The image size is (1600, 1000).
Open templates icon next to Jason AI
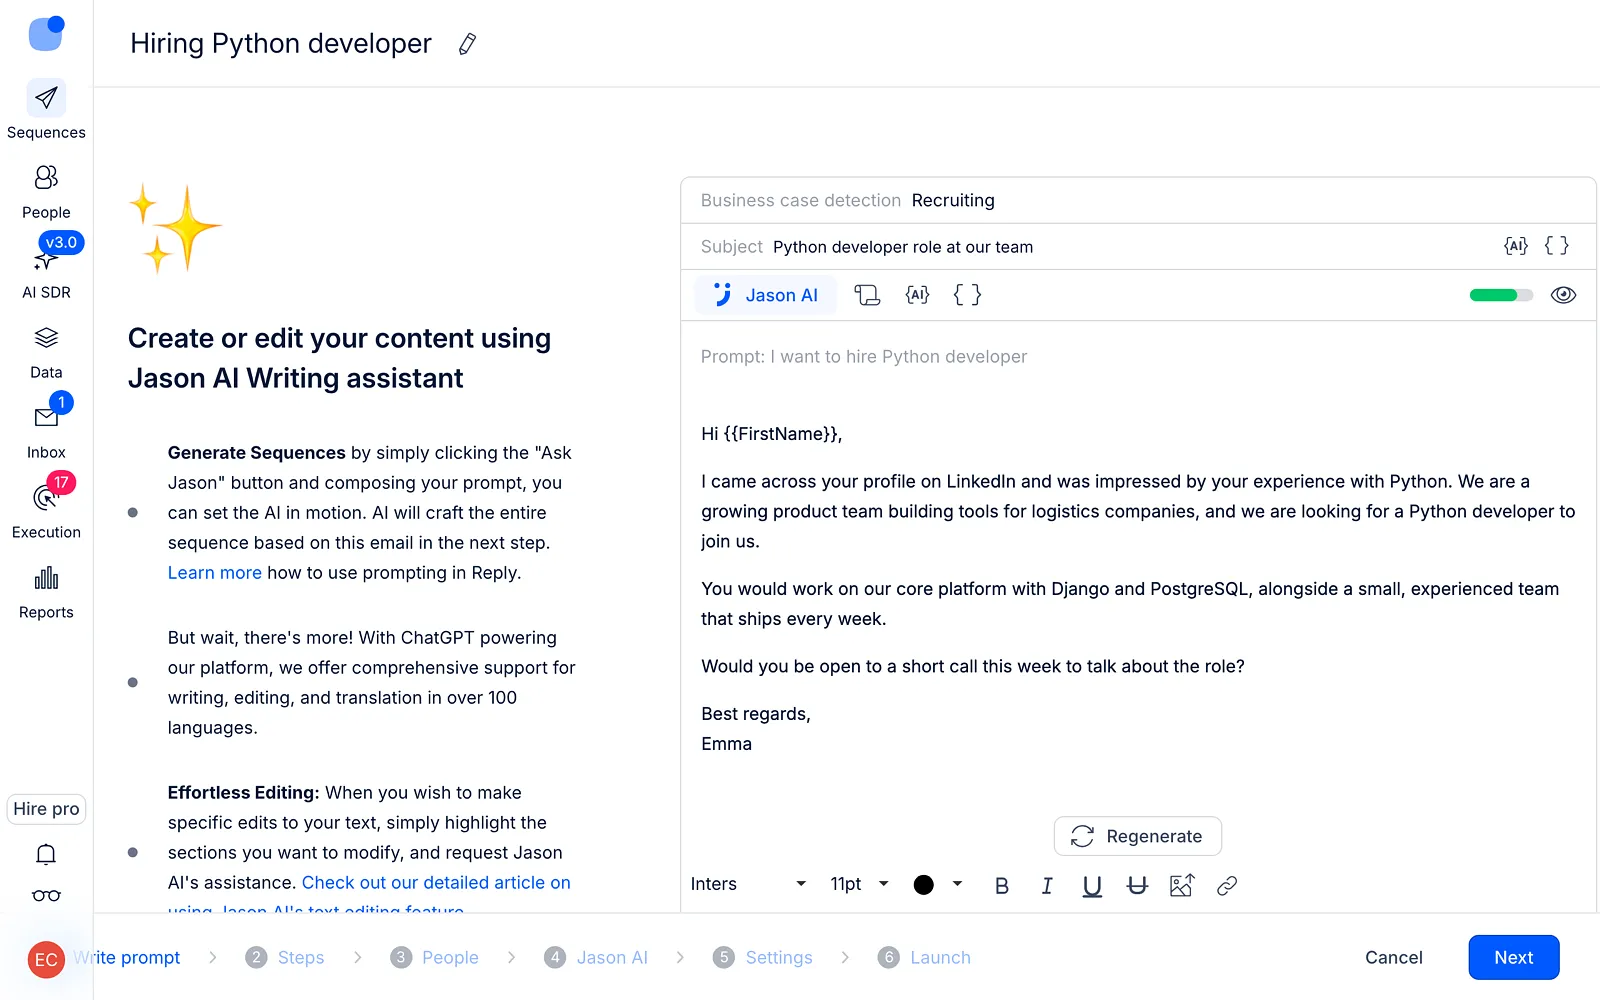coord(867,295)
